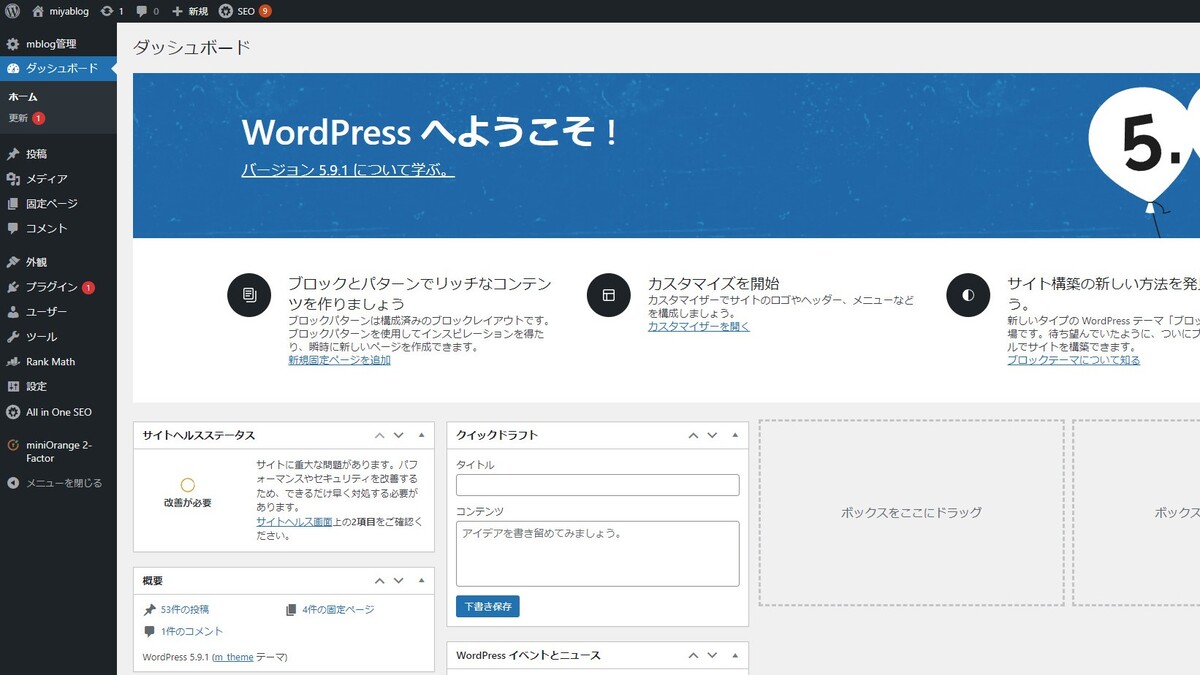Toggle WordPress イベントとニュース panel
The width and height of the screenshot is (1200, 675).
735,656
